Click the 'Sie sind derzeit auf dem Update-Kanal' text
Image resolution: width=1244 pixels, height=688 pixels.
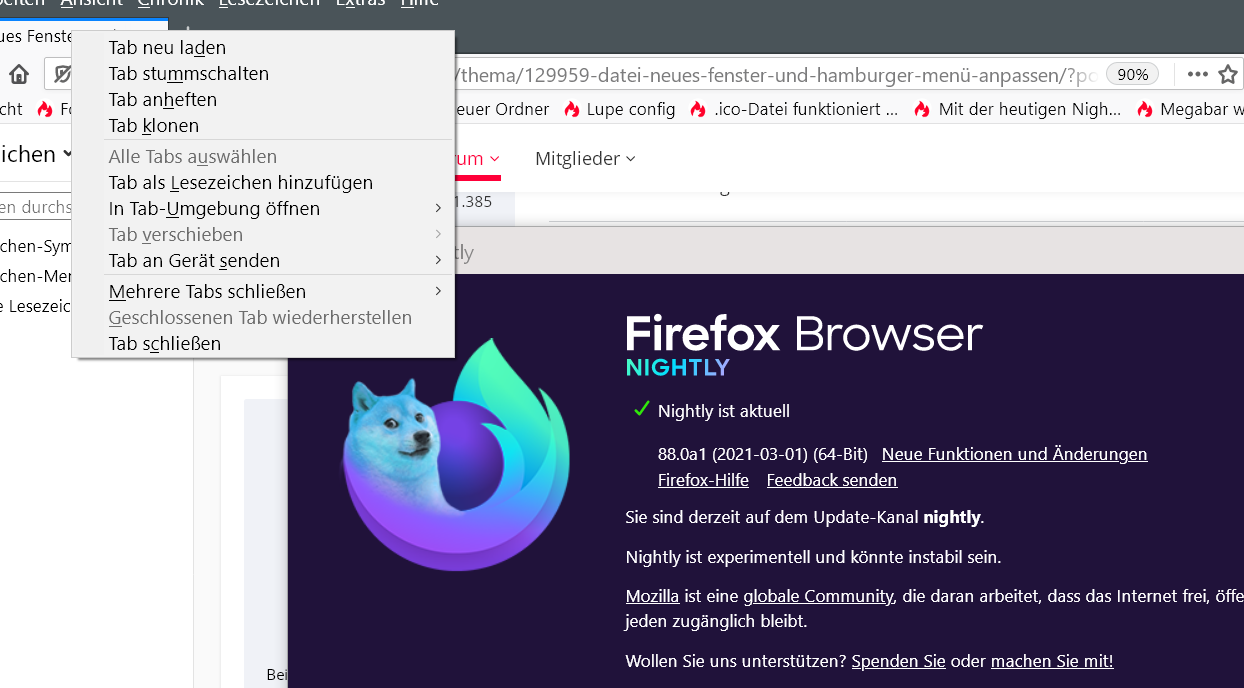click(x=805, y=517)
